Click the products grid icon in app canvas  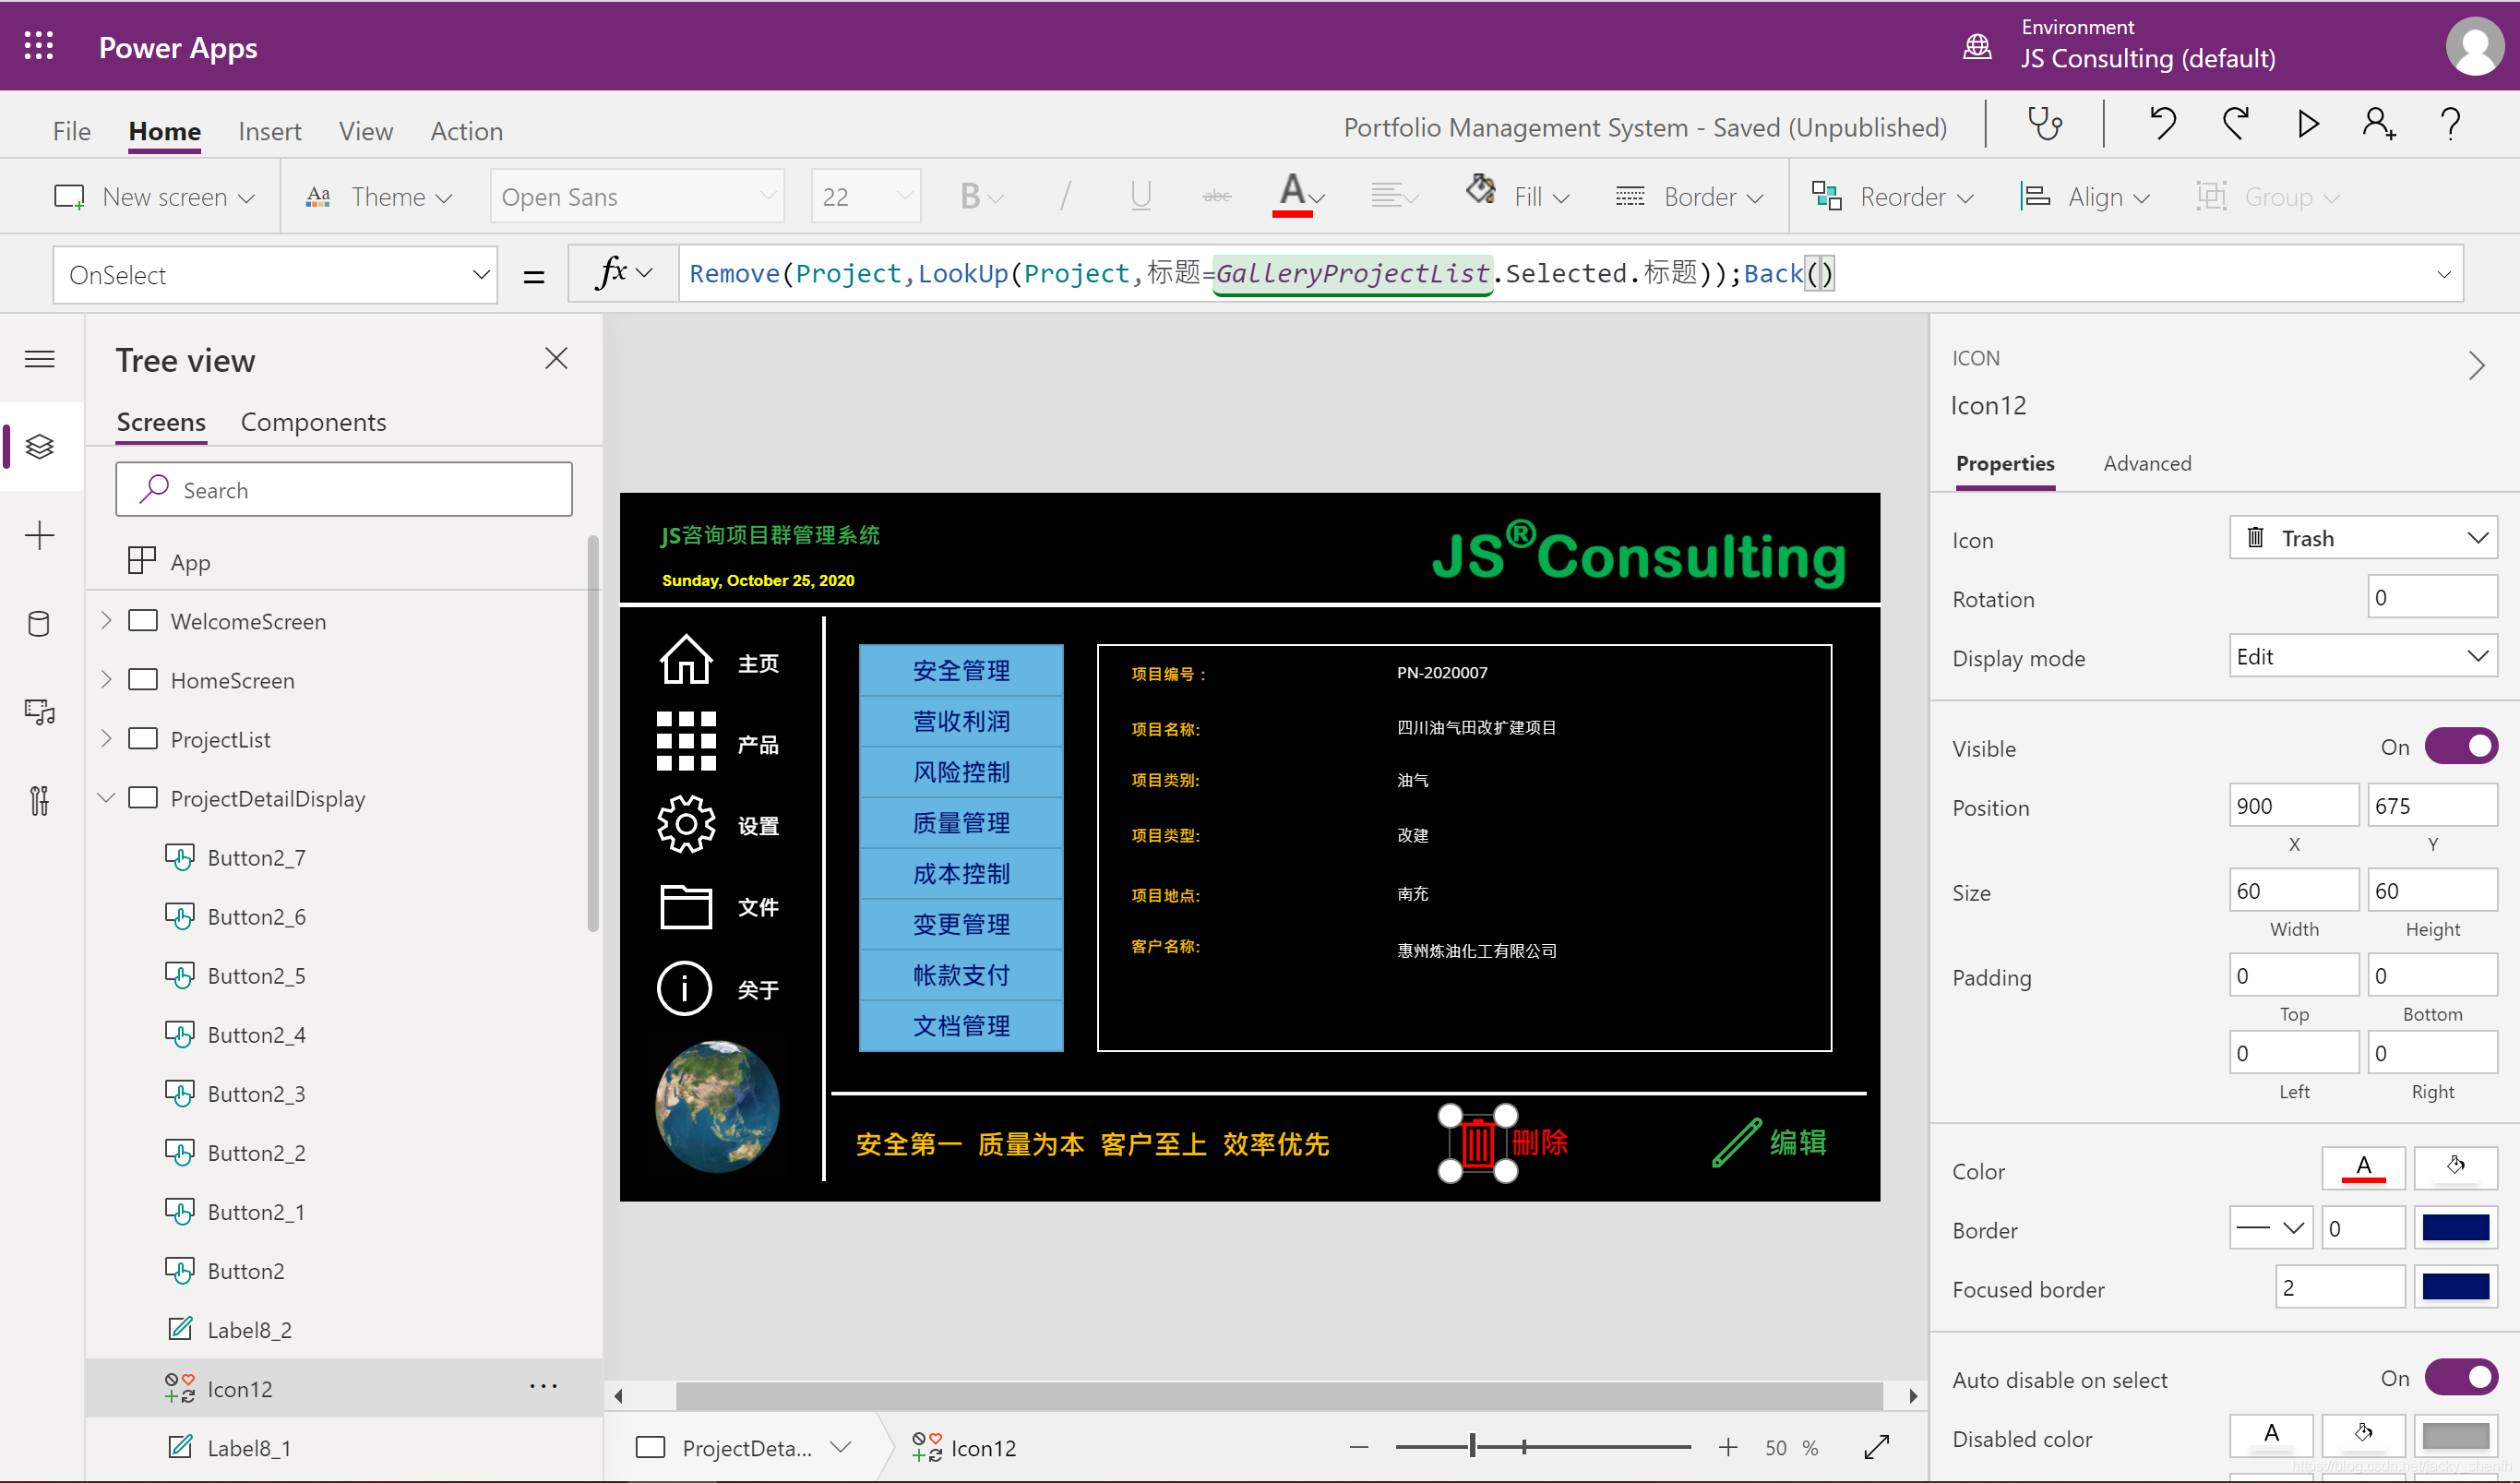[686, 742]
